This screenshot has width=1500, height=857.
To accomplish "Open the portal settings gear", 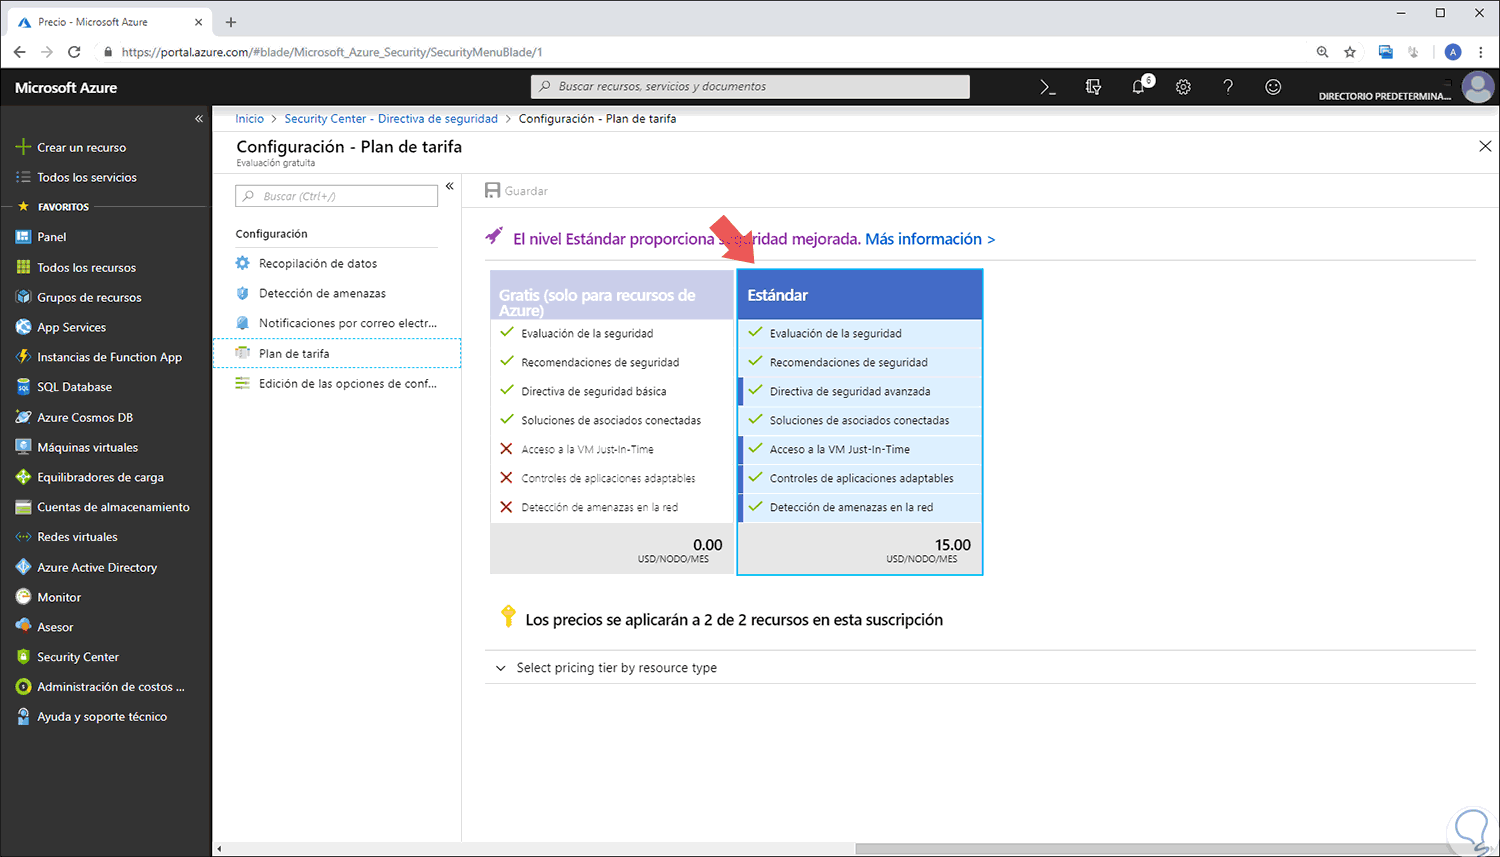I will (1183, 87).
